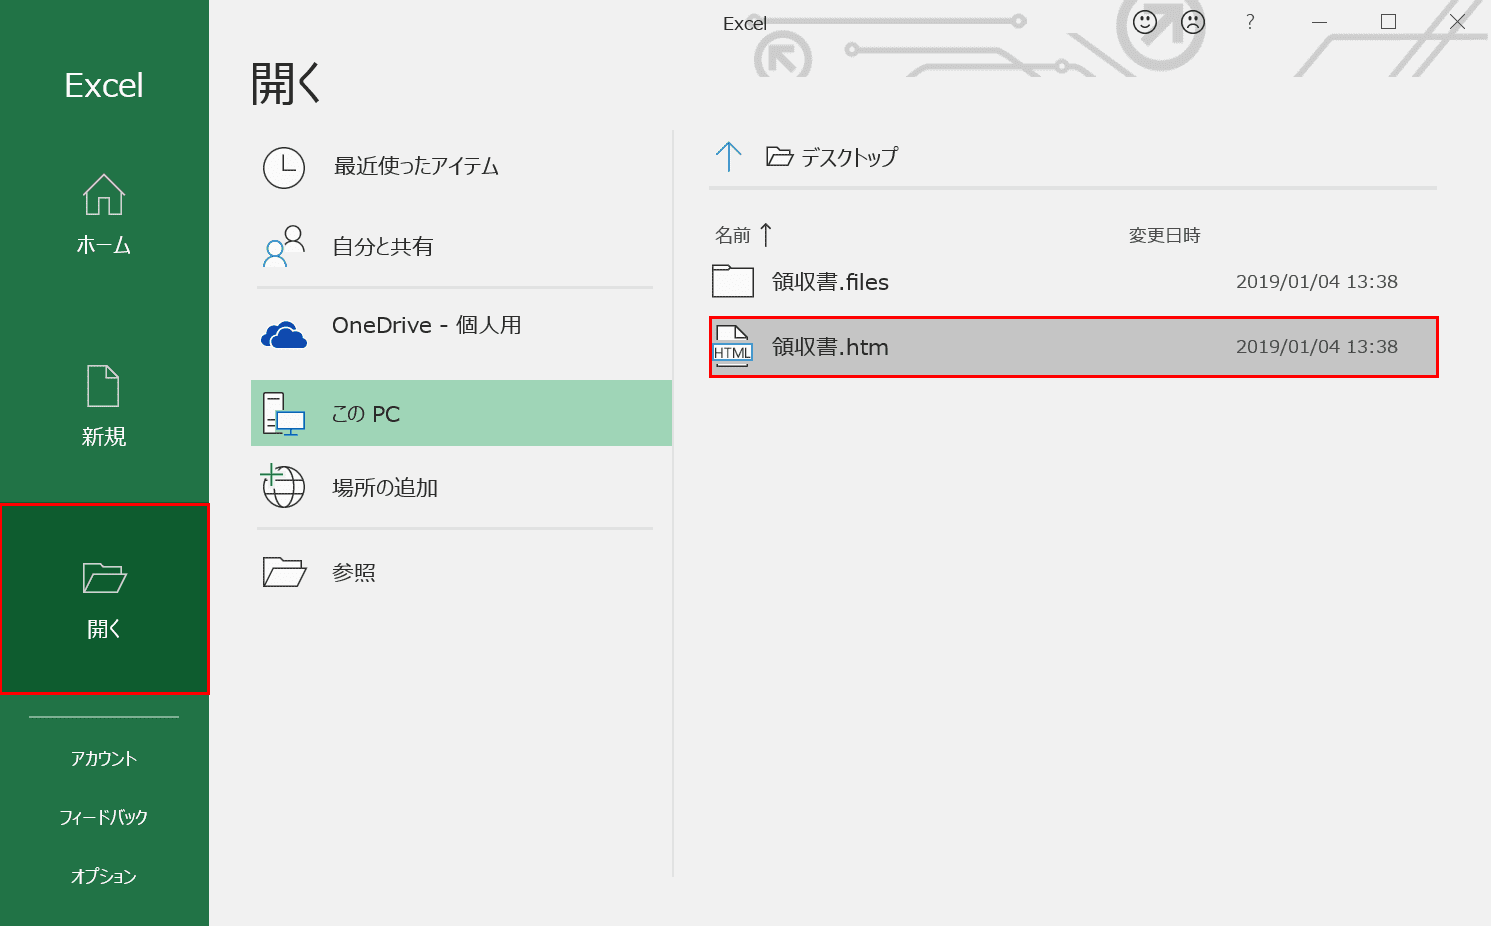1491x926 pixels.
Task: Click the HTML file icon of 領収書.htm
Action: pos(733,347)
